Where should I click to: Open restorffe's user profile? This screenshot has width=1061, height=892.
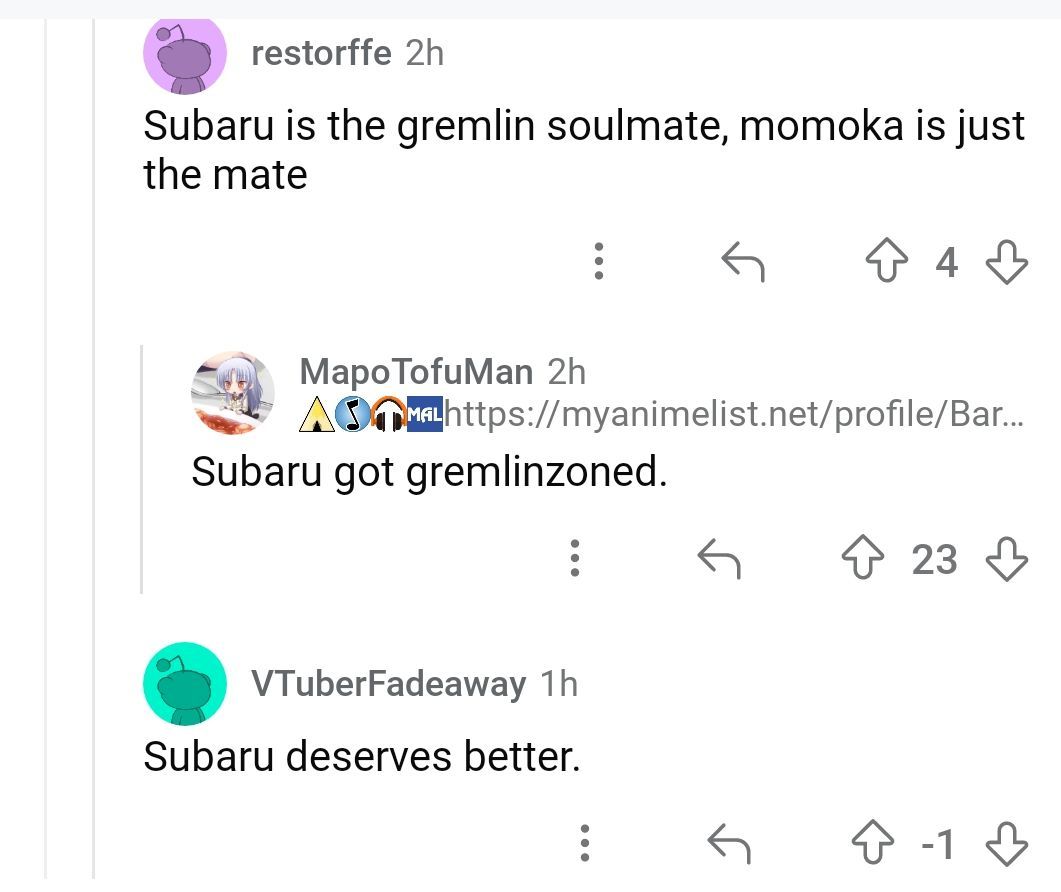click(x=321, y=52)
